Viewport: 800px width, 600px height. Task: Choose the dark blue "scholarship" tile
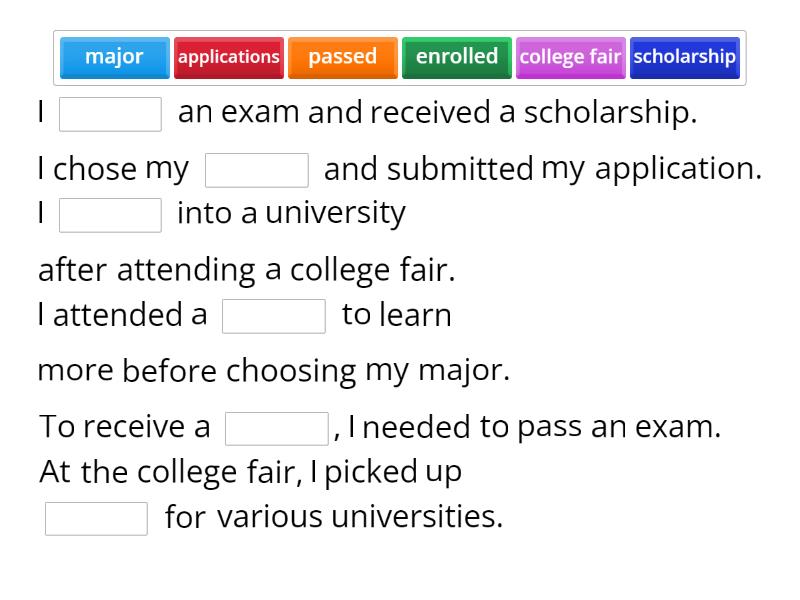tap(685, 57)
